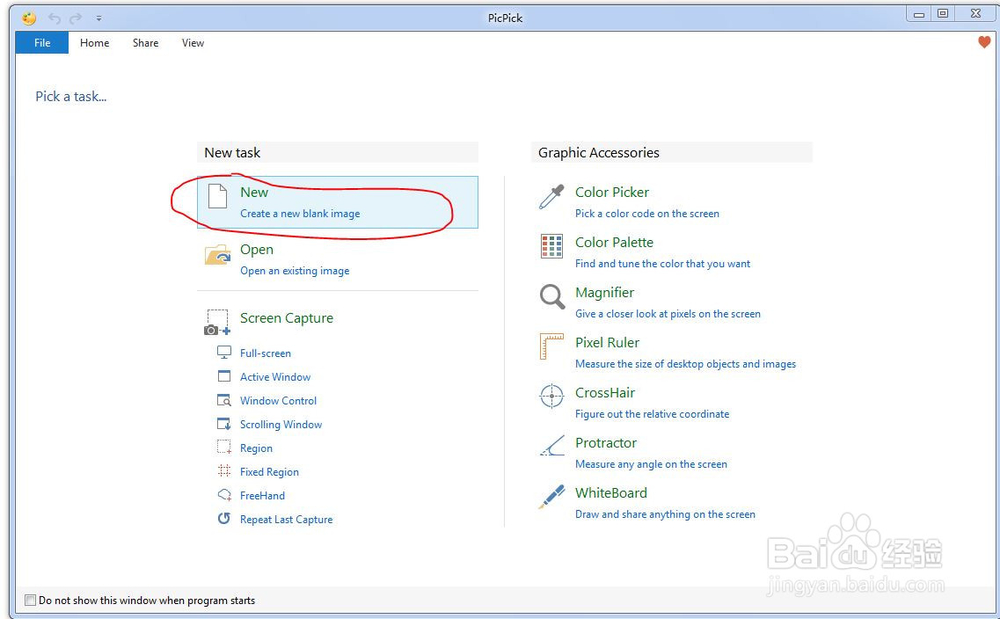Screen dimensions: 1000x619
Task: Click the Redo arrow in quick access toolbar
Action: pos(76,18)
